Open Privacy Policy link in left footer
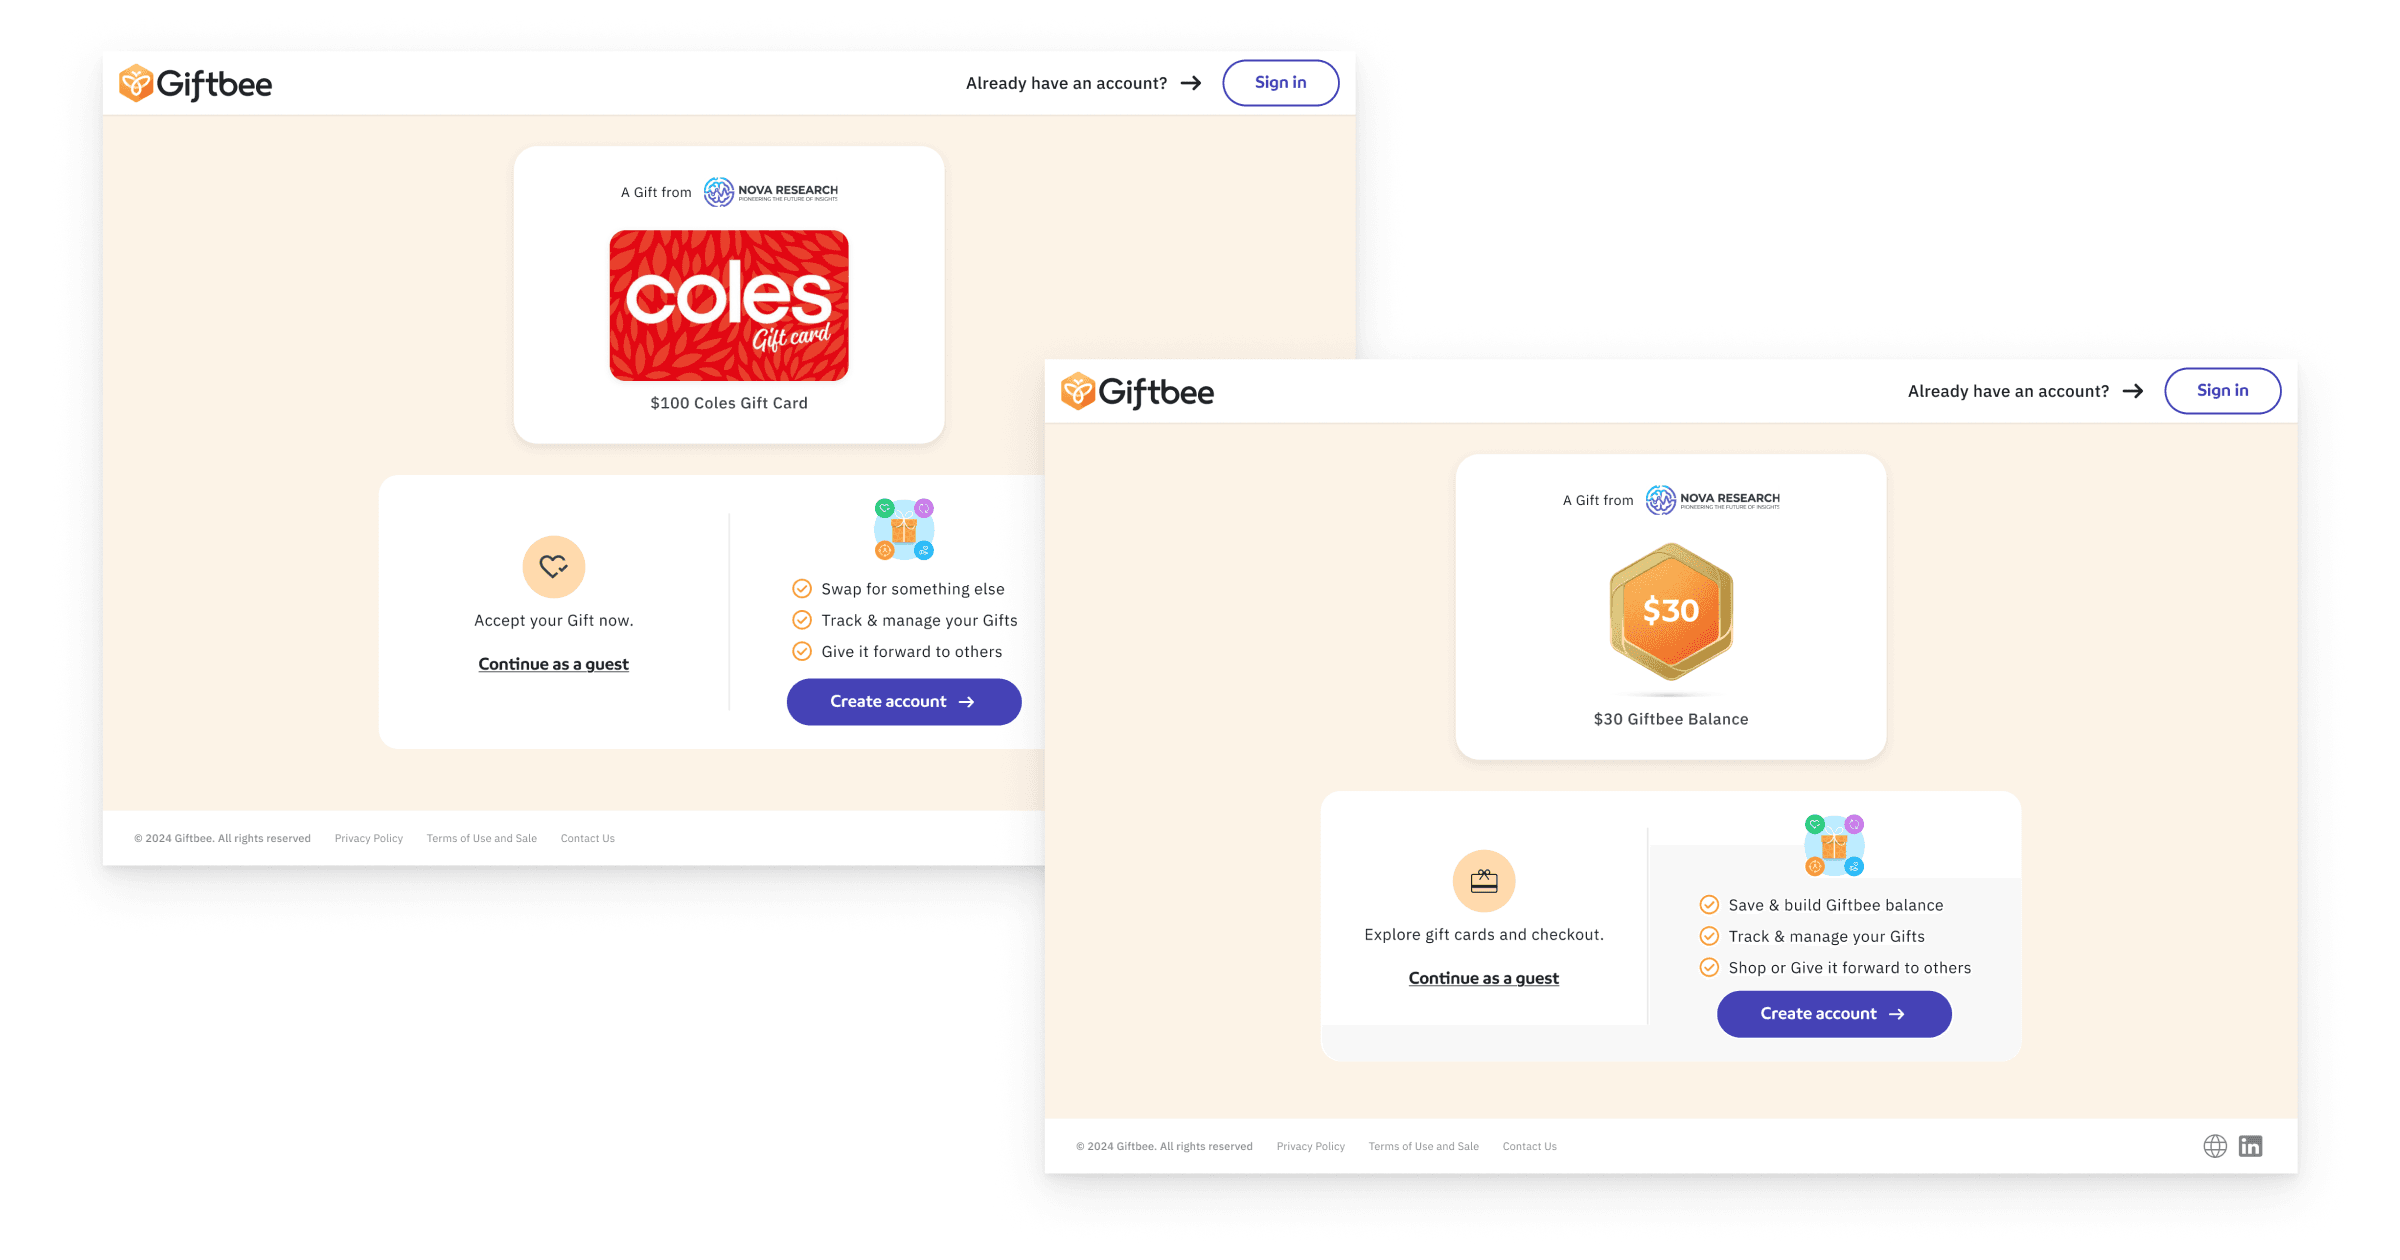This screenshot has width=2400, height=1260. click(369, 838)
